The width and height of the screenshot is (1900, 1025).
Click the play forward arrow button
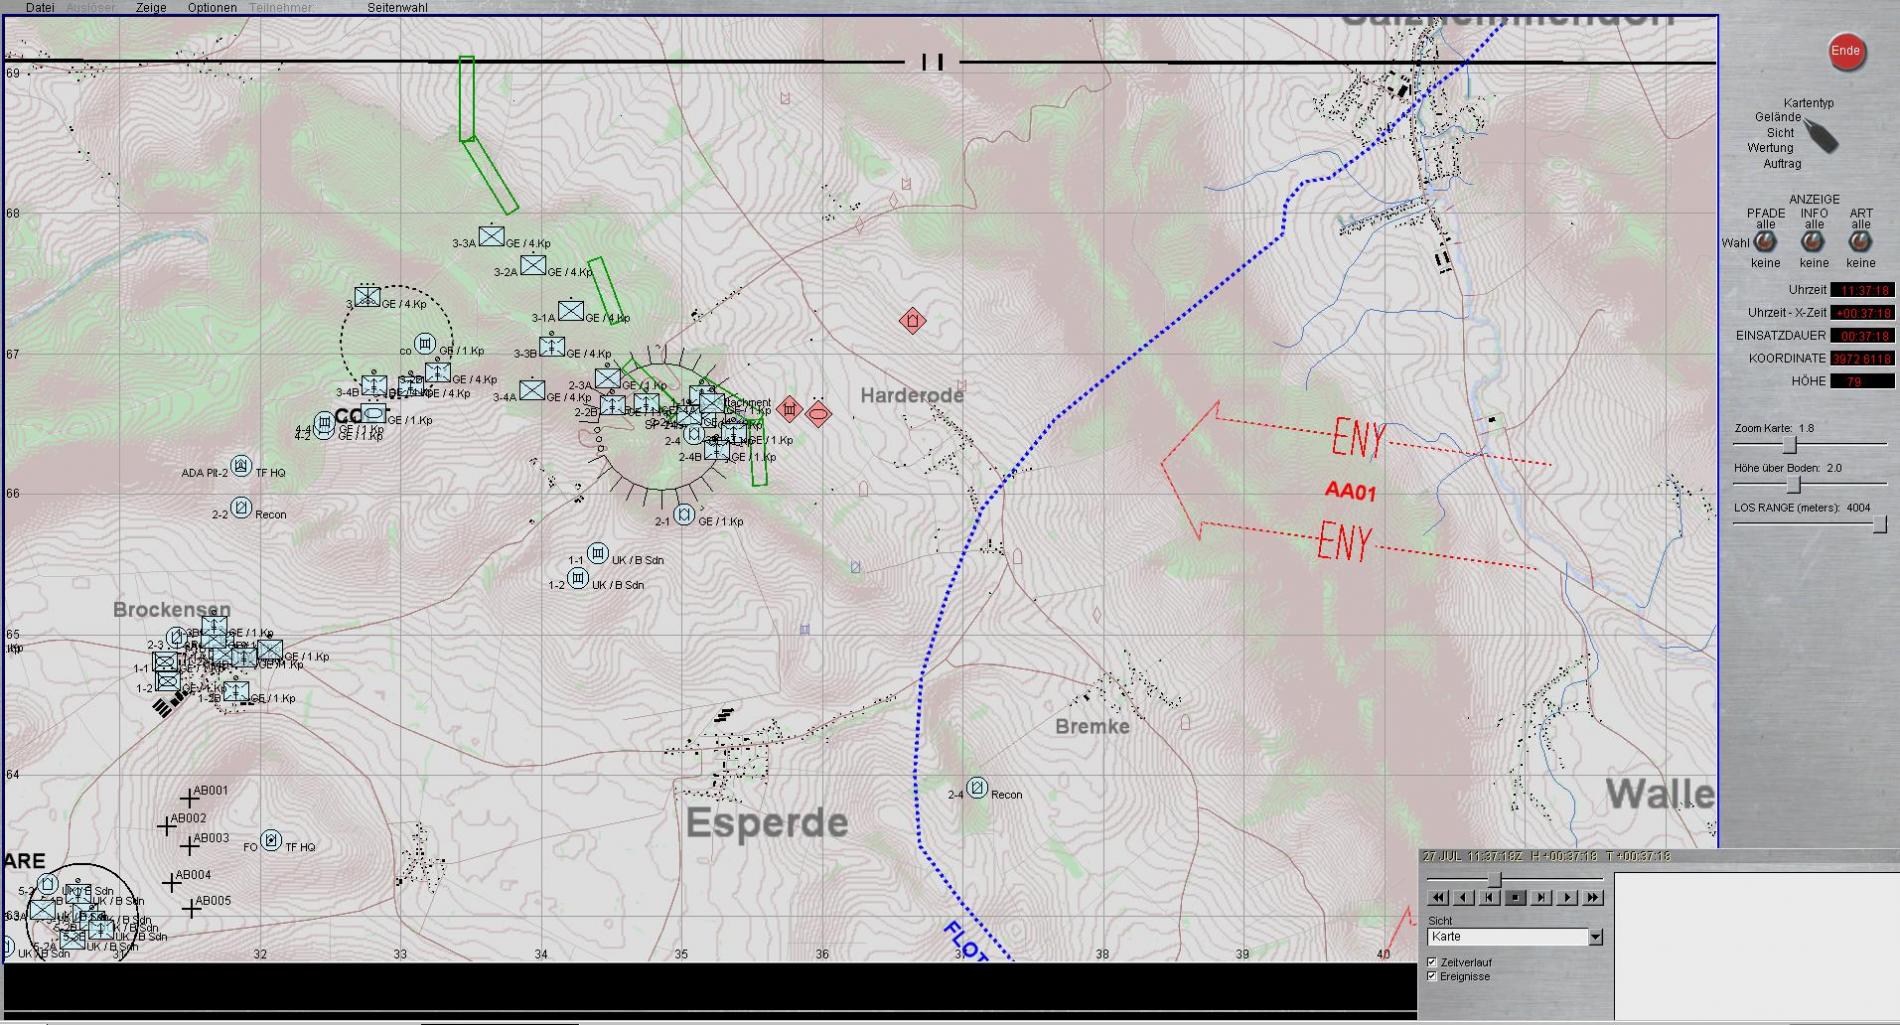tap(1567, 898)
